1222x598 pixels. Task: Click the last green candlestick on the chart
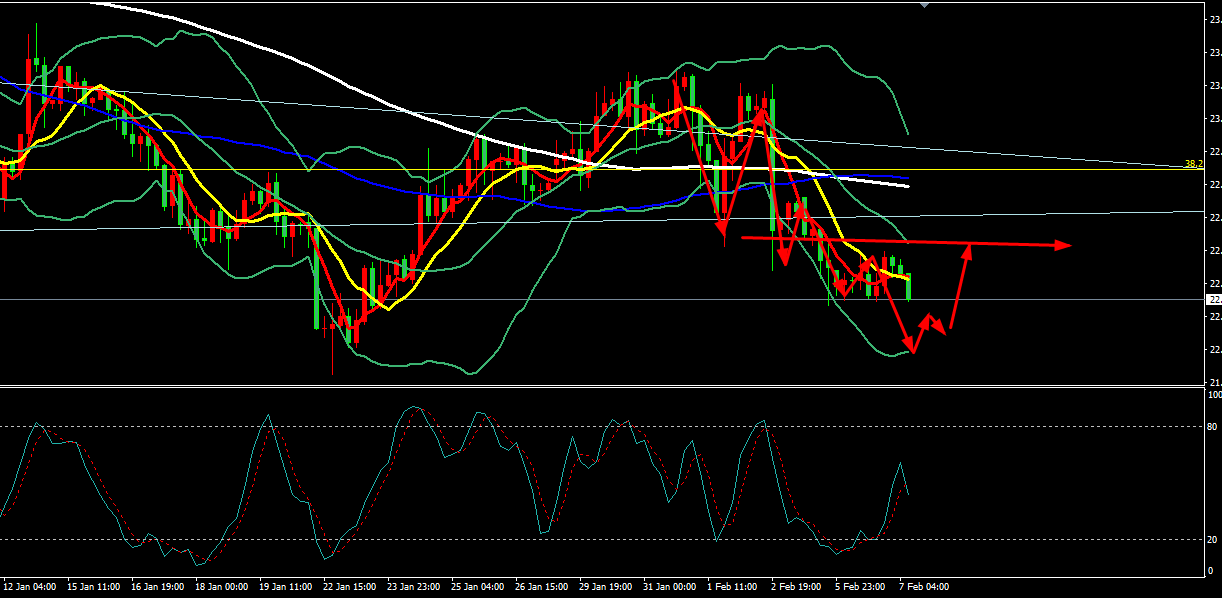tap(909, 286)
